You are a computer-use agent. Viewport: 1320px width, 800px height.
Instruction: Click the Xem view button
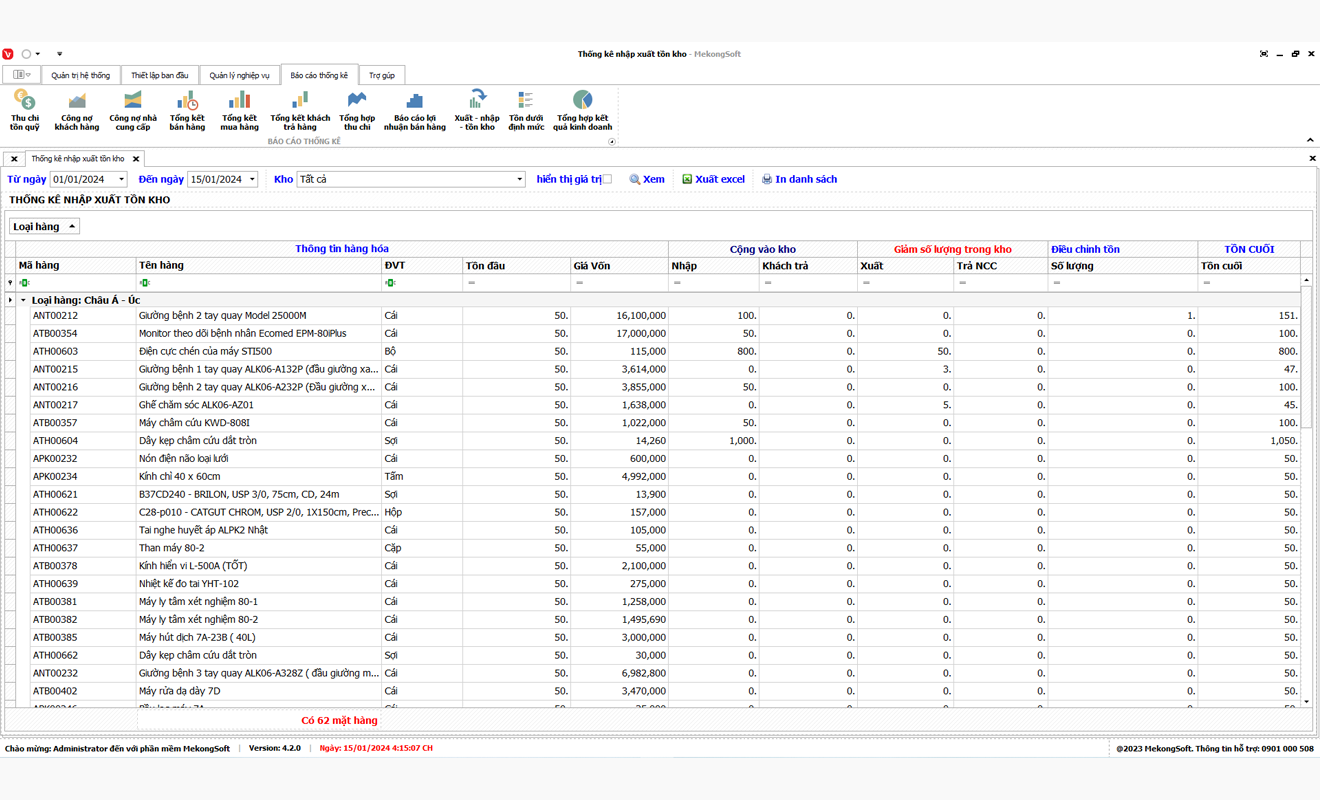pos(647,179)
